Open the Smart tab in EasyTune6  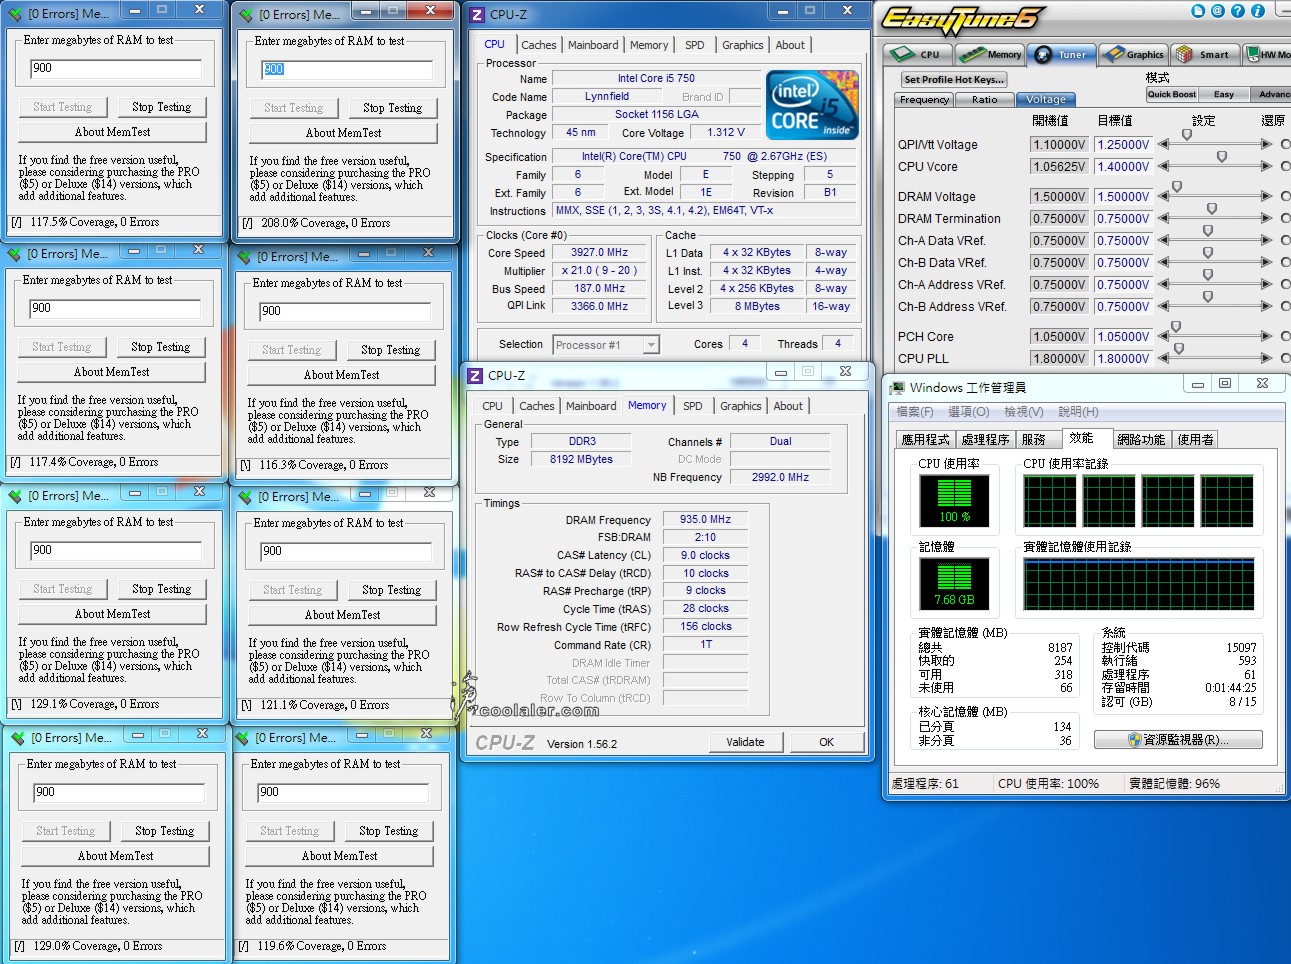[1205, 54]
